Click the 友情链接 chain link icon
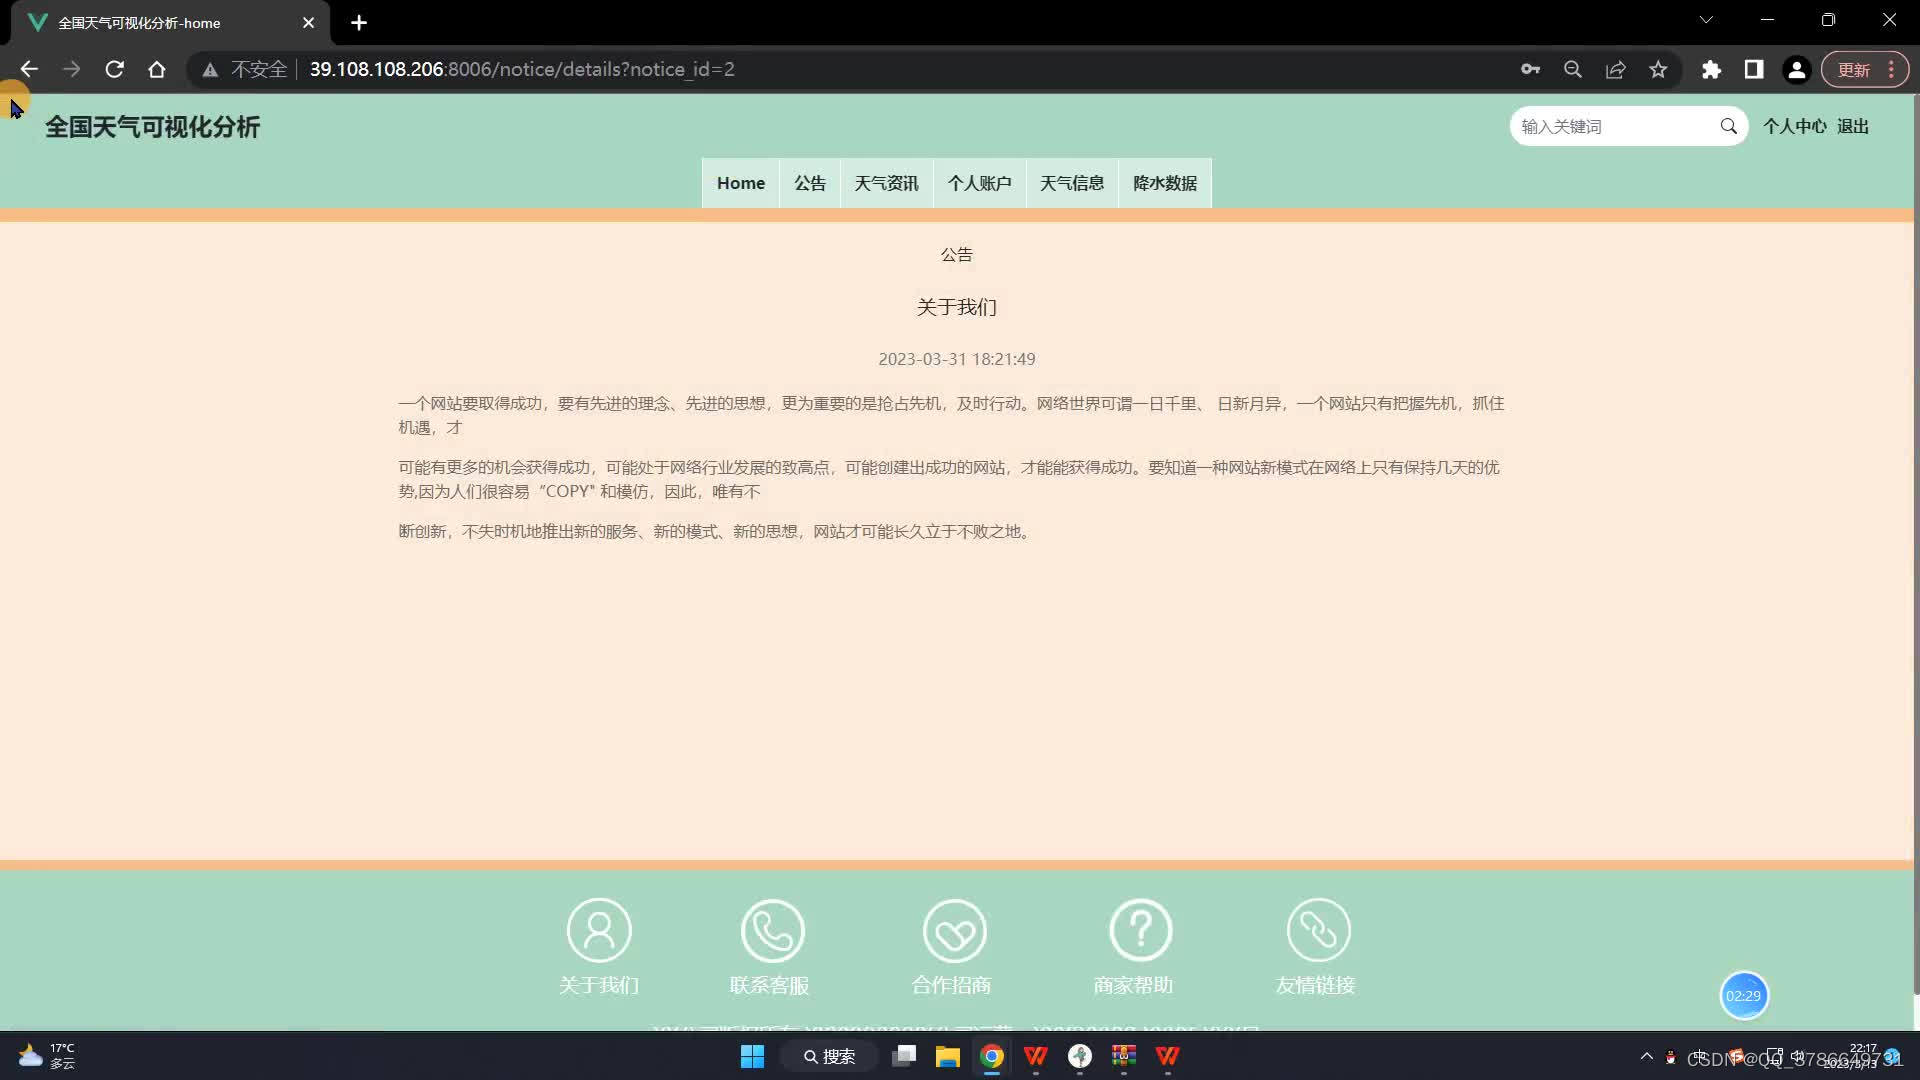Screen dimensions: 1920x1080 point(1318,930)
